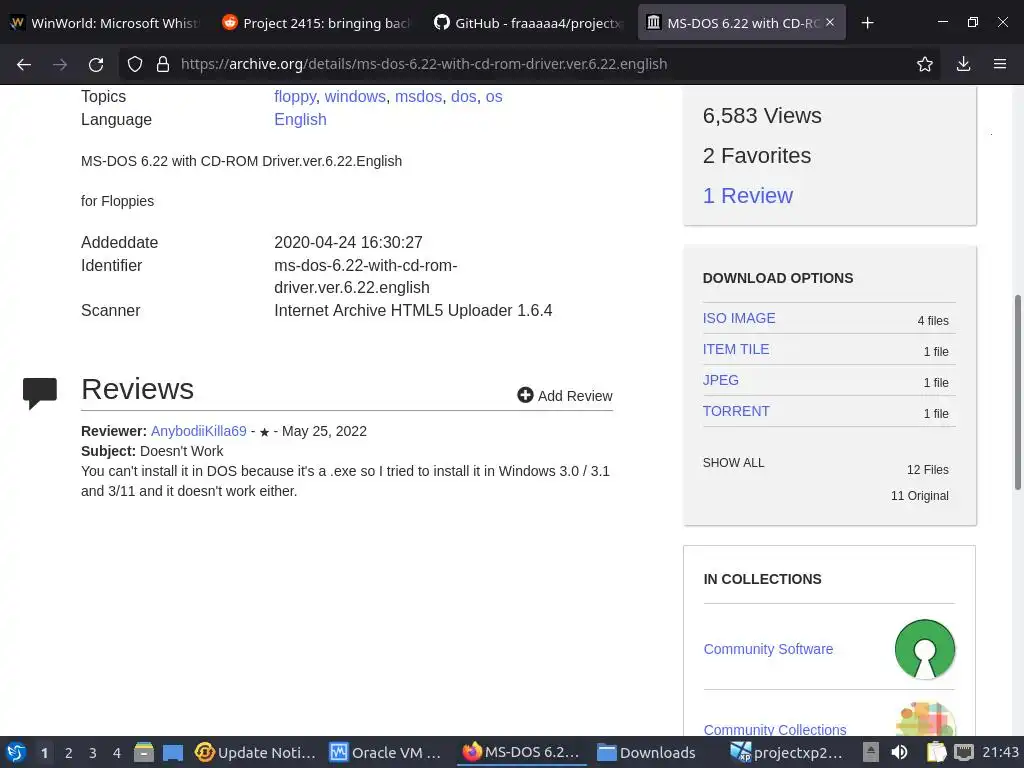Screen dimensions: 1024x768
Task: Download the ITEM TILE file
Action: (736, 349)
